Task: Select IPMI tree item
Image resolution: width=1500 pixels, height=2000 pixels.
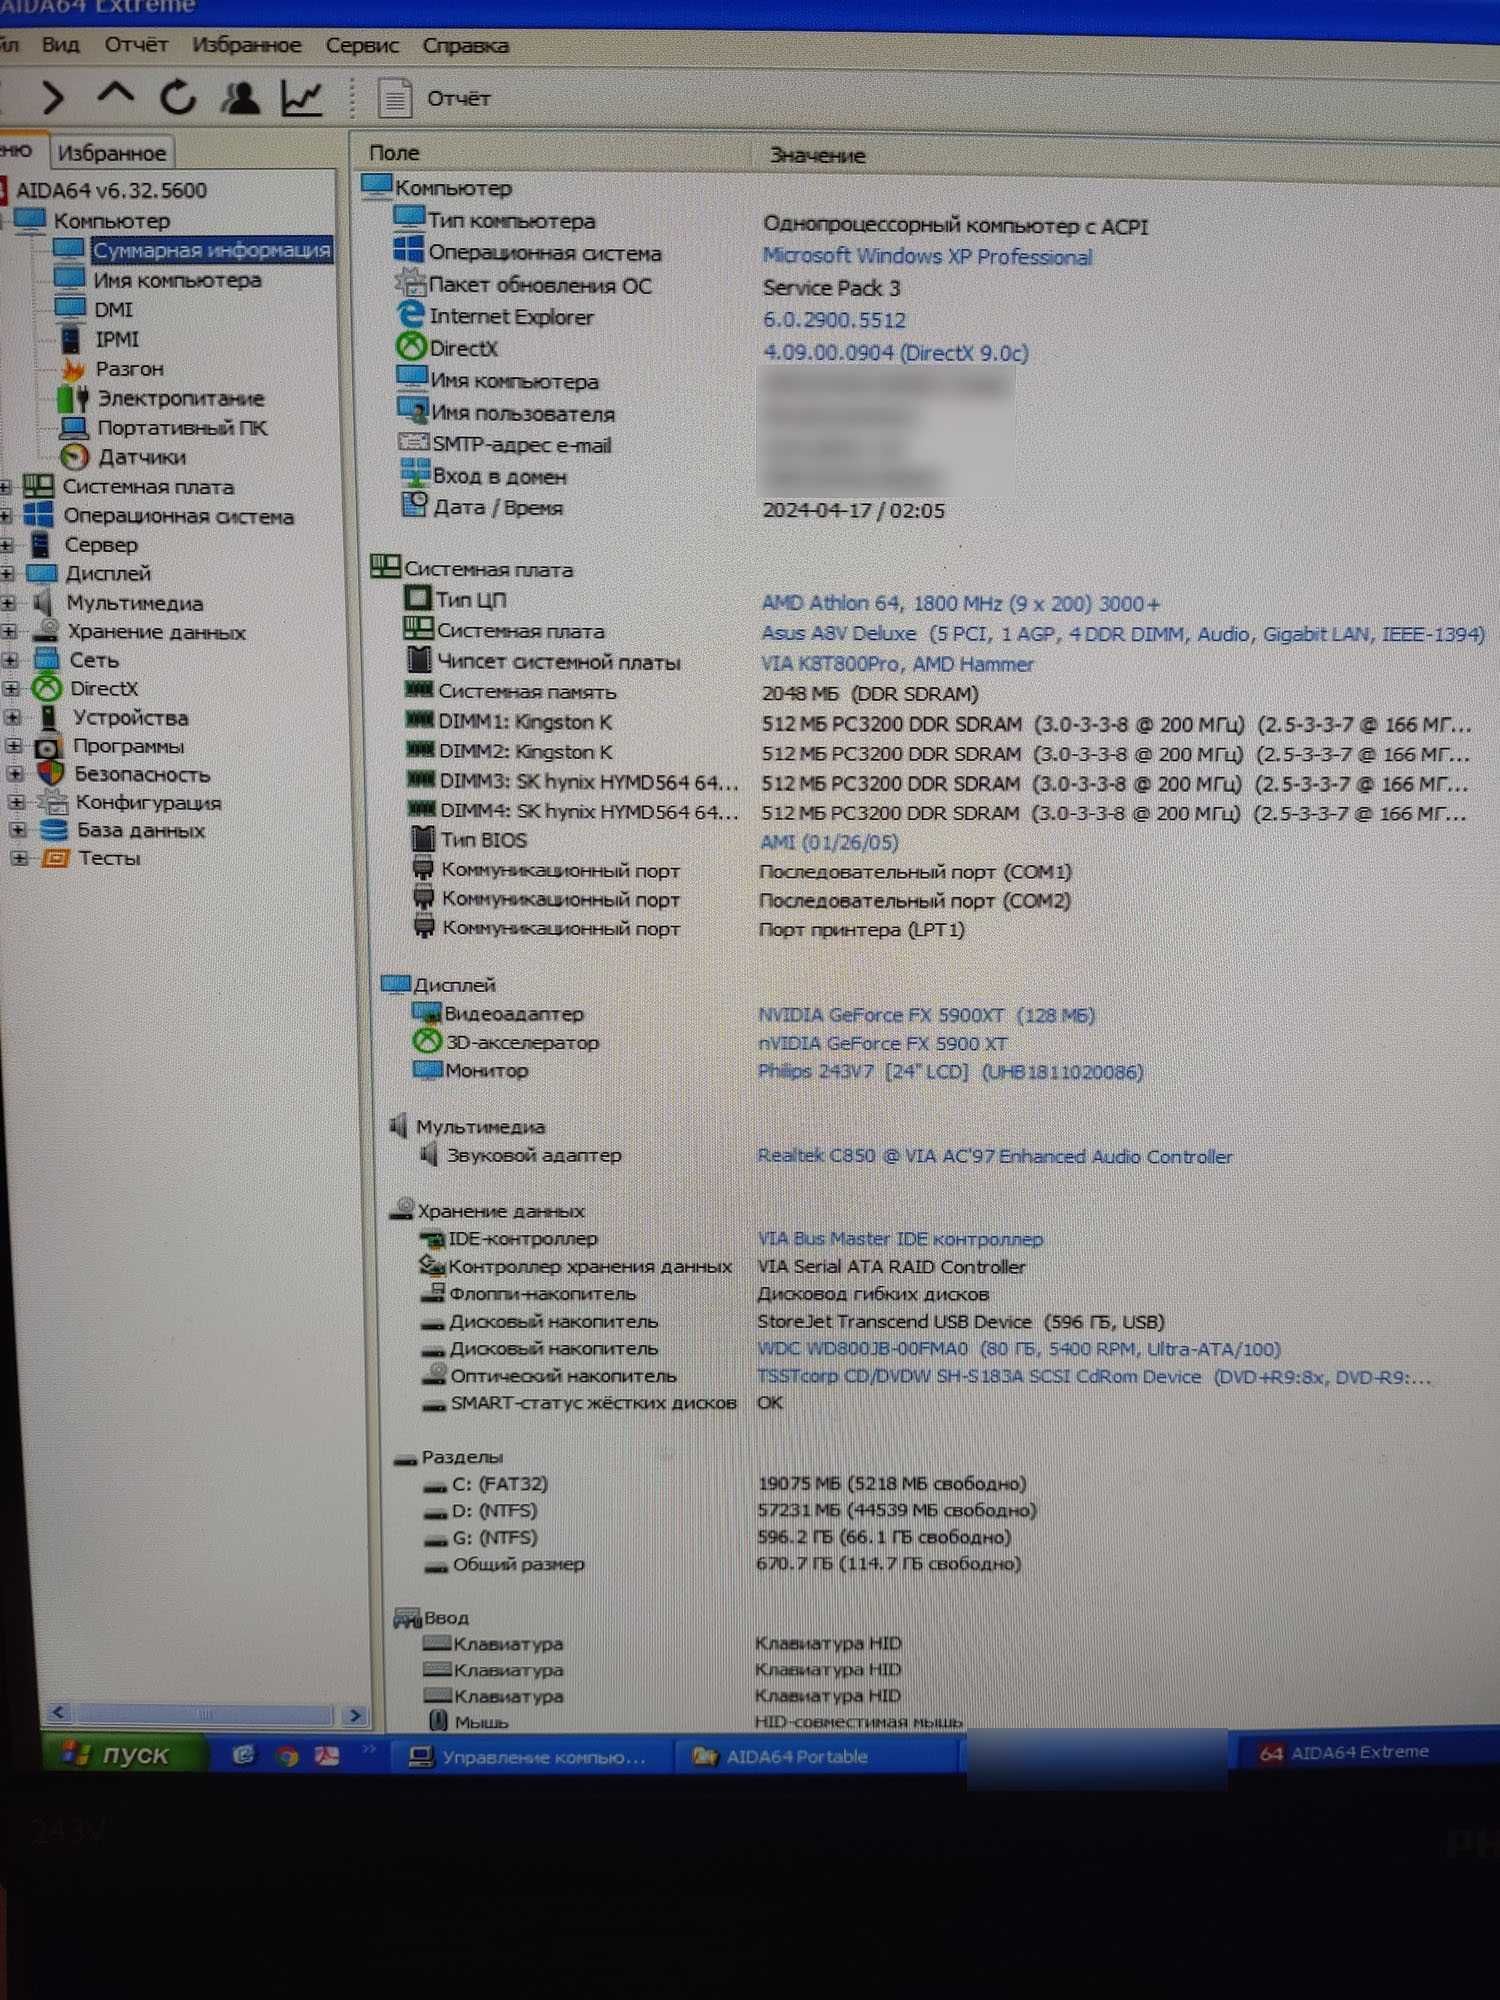Action: click(x=116, y=339)
